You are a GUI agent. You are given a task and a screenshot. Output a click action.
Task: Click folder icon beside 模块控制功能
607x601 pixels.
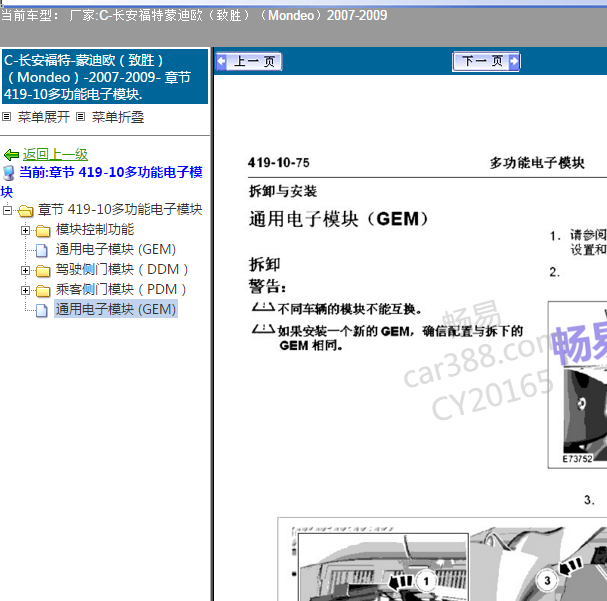click(43, 231)
